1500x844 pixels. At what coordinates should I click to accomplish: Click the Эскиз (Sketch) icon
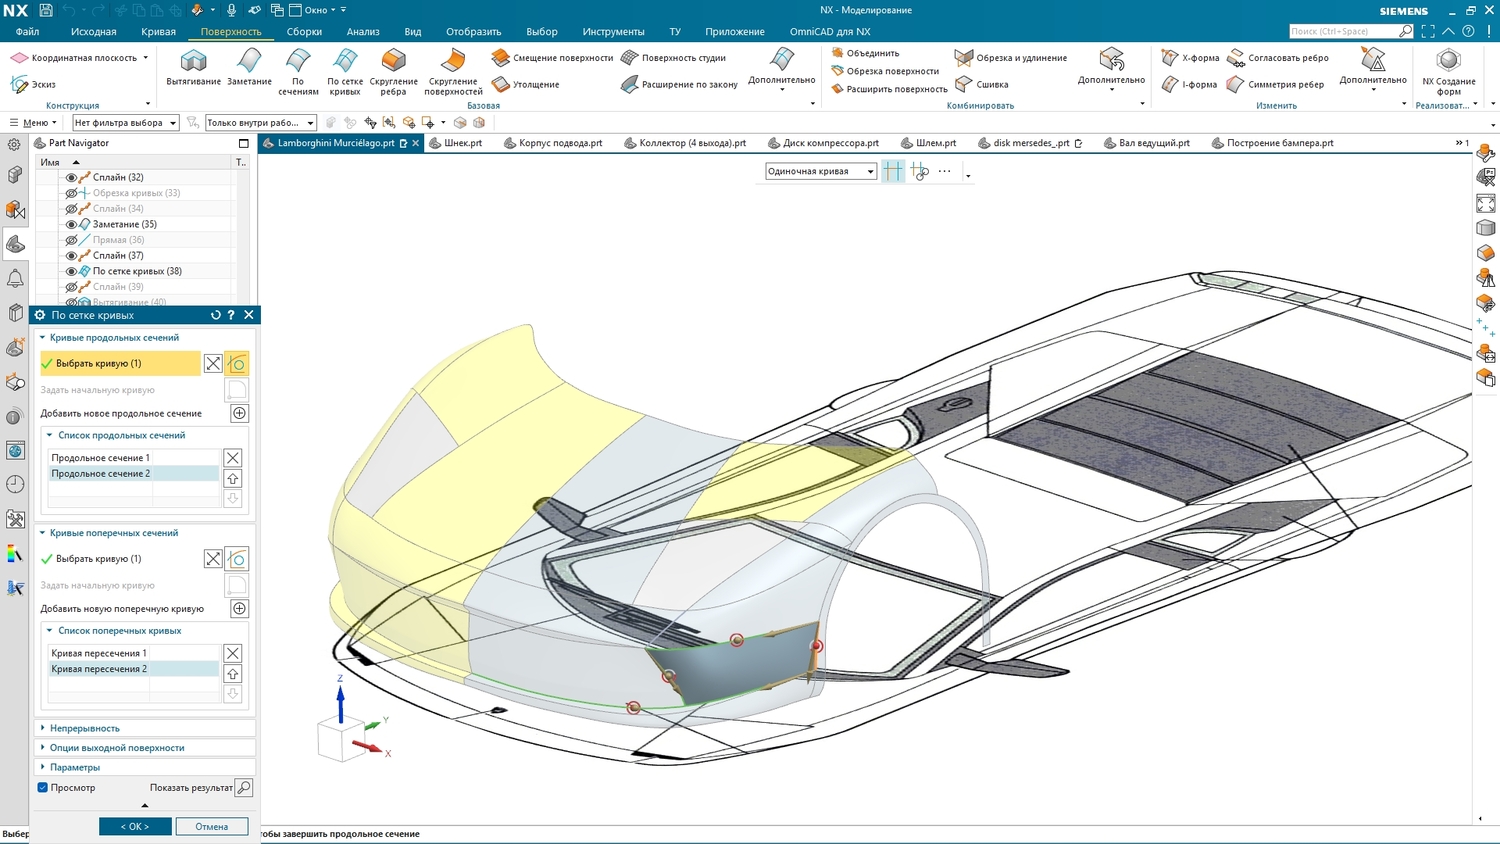[19, 85]
